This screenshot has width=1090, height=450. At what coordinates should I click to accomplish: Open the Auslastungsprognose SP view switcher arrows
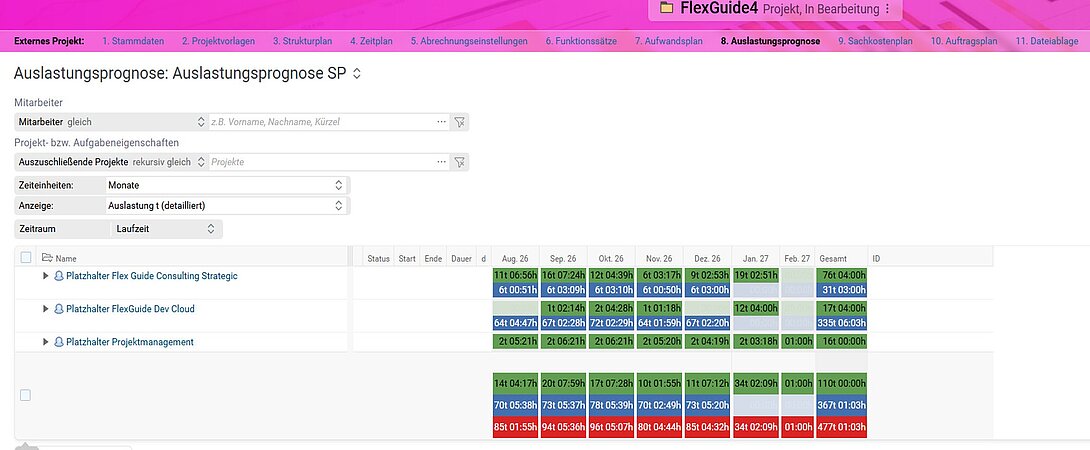click(x=357, y=73)
